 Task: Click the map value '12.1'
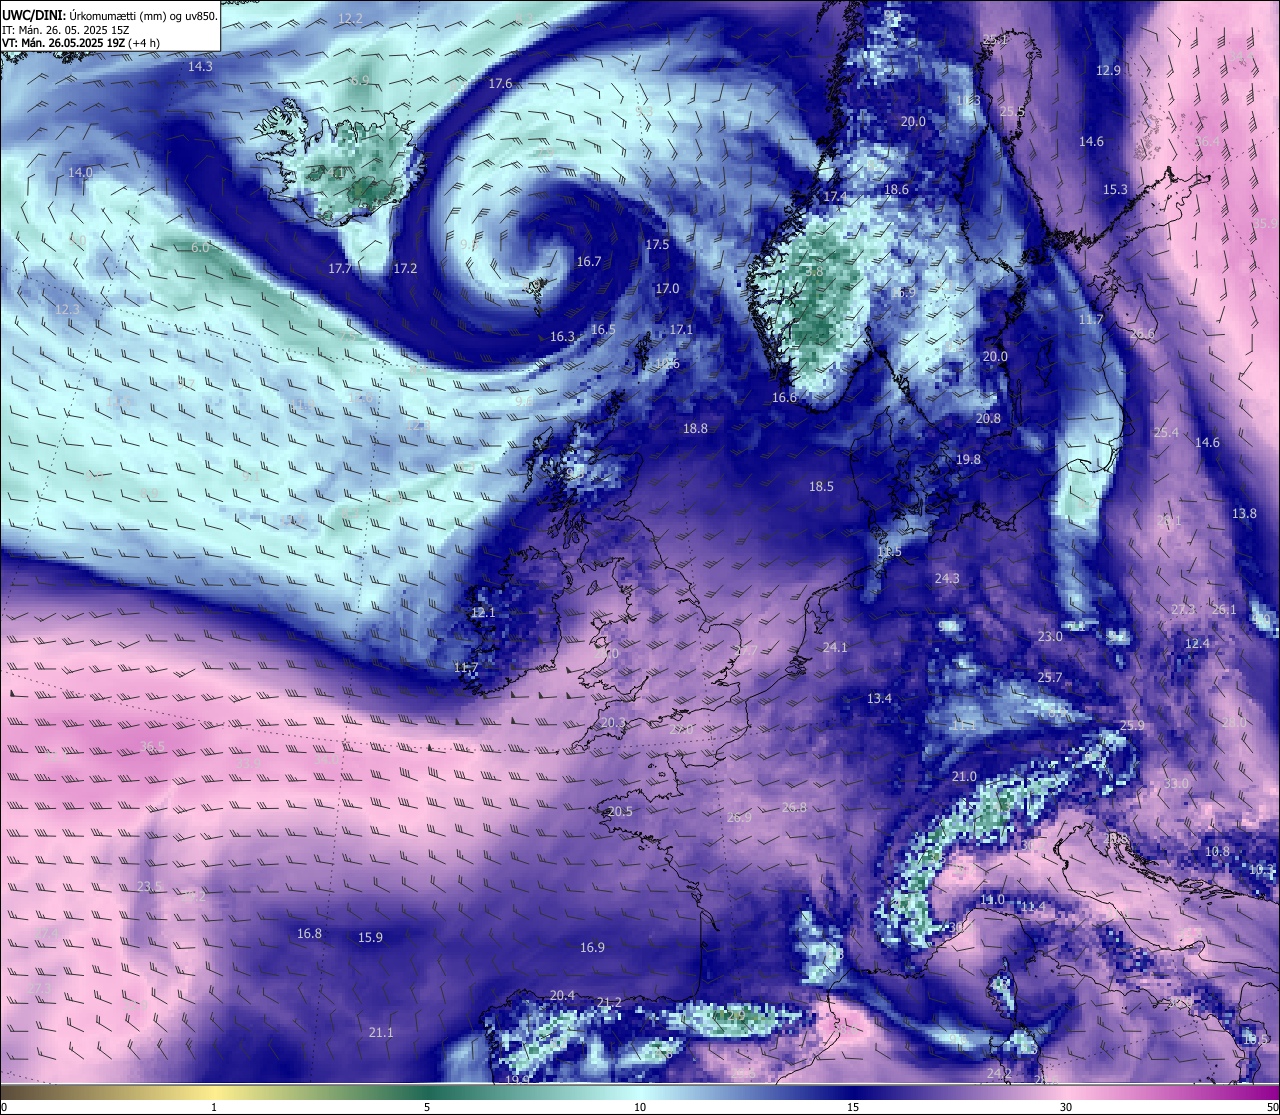point(483,613)
